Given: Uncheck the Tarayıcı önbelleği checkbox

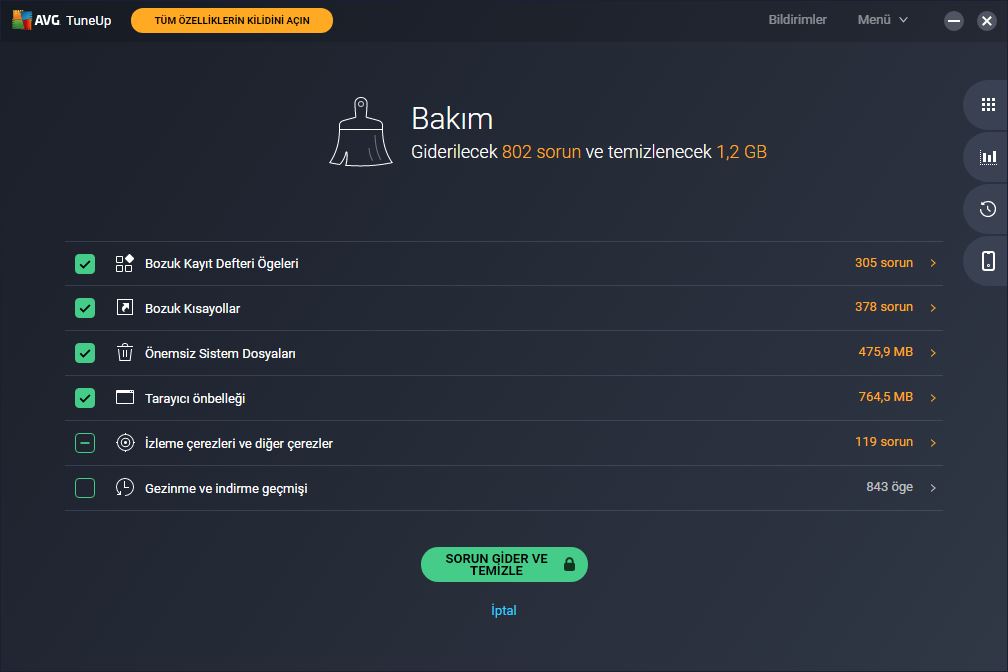Looking at the screenshot, I should pyautogui.click(x=85, y=398).
